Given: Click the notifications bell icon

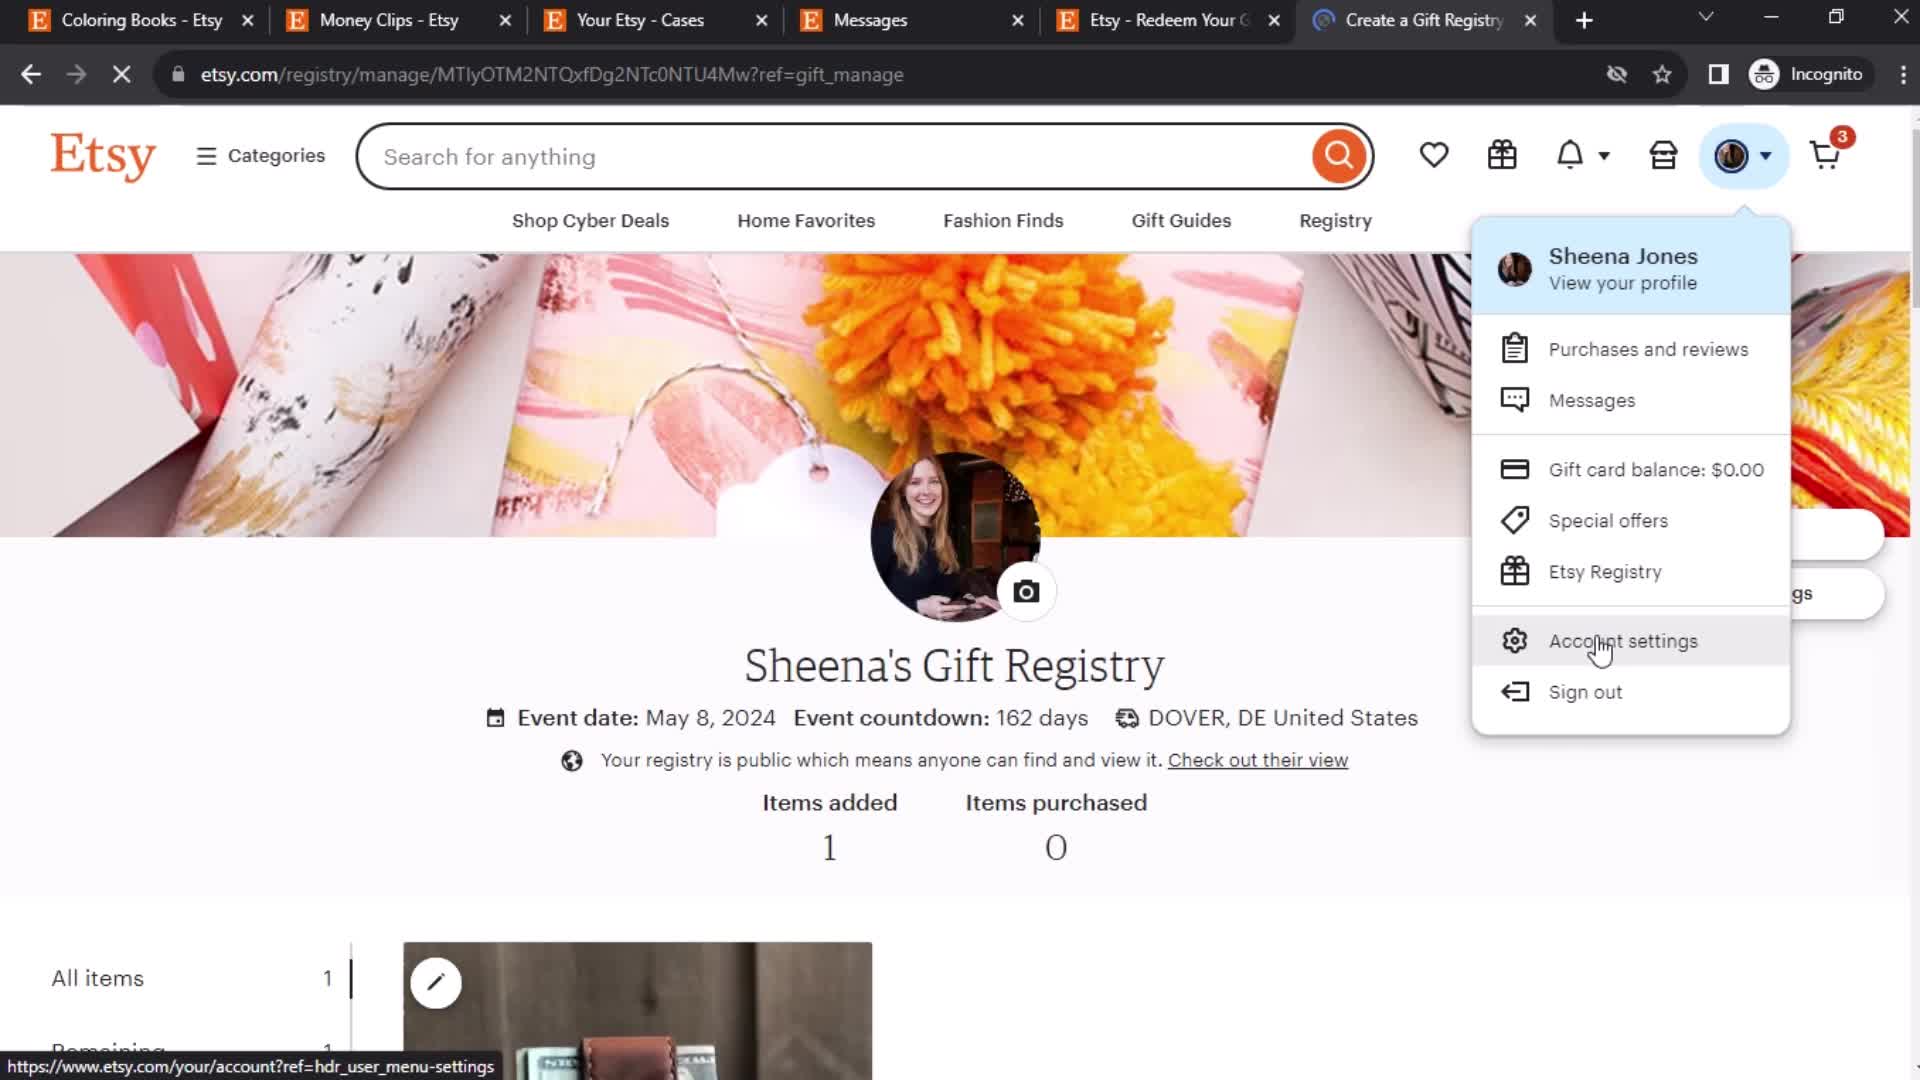Looking at the screenshot, I should [1572, 156].
